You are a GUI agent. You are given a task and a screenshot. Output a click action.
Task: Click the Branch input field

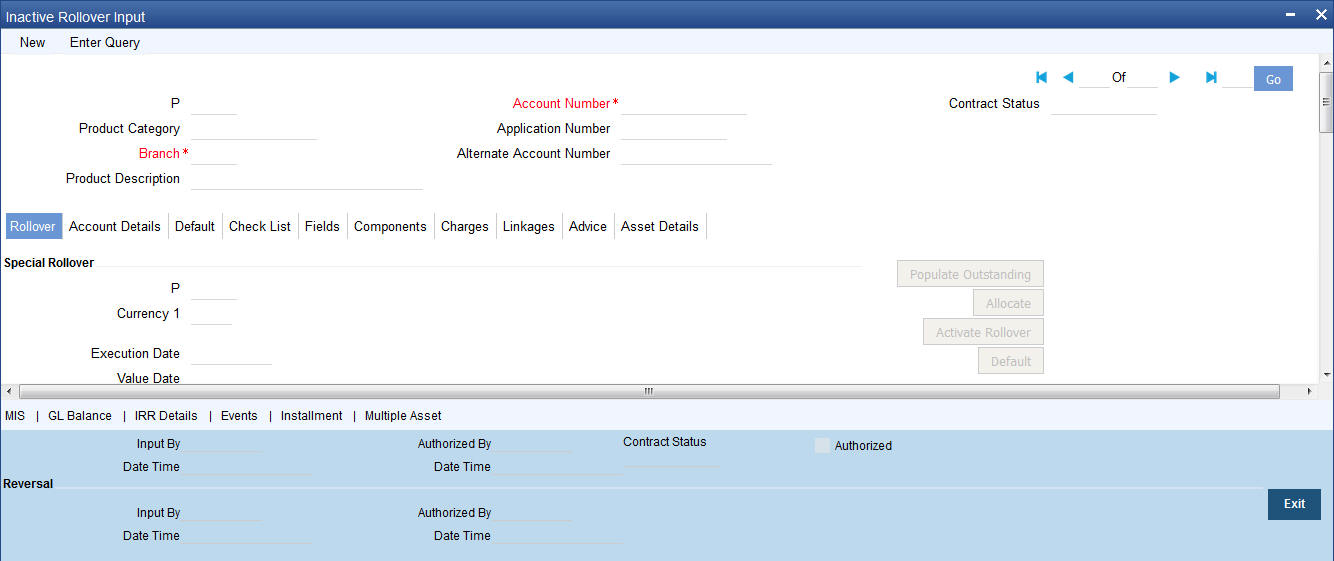pos(213,153)
